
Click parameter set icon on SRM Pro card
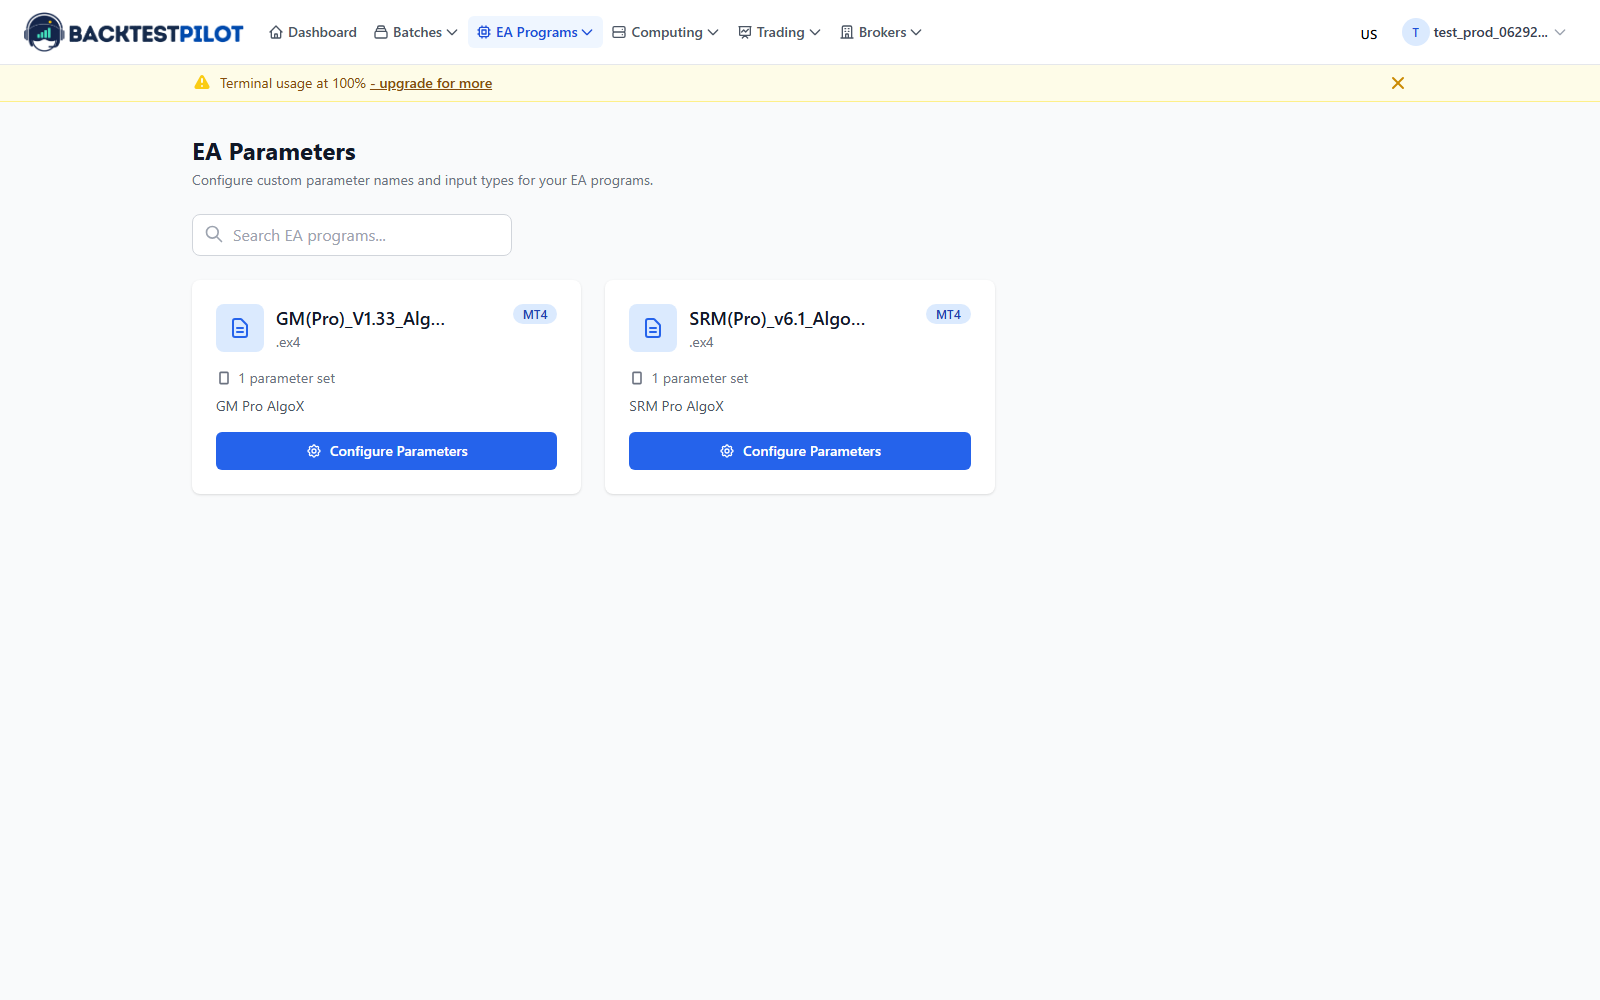(637, 378)
